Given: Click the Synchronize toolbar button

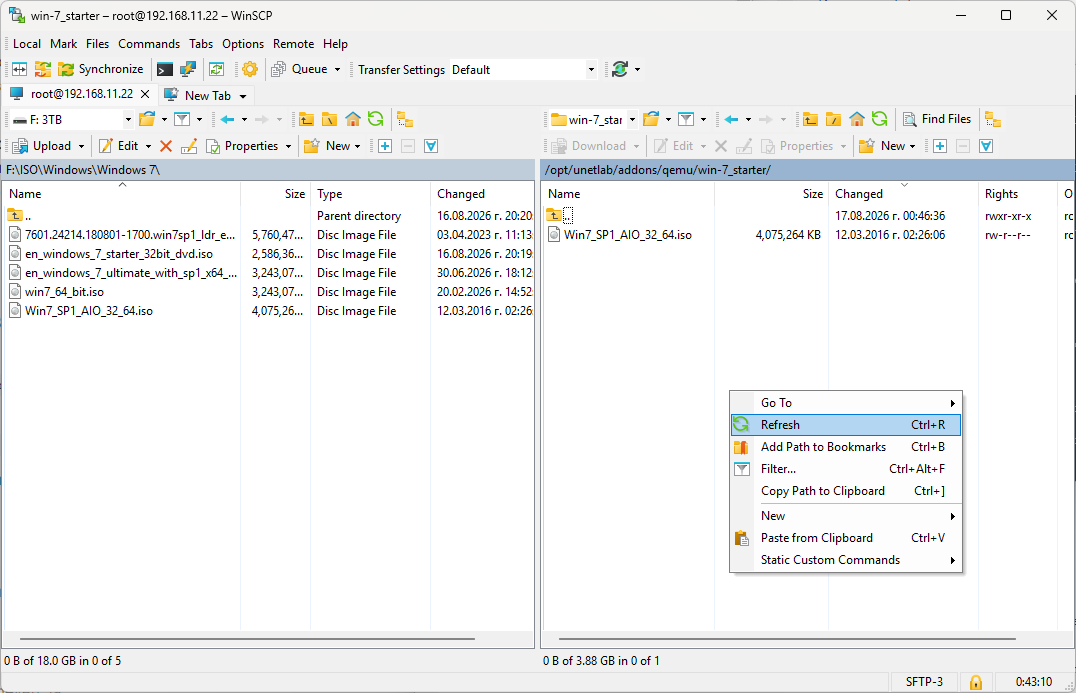Looking at the screenshot, I should click(x=101, y=69).
